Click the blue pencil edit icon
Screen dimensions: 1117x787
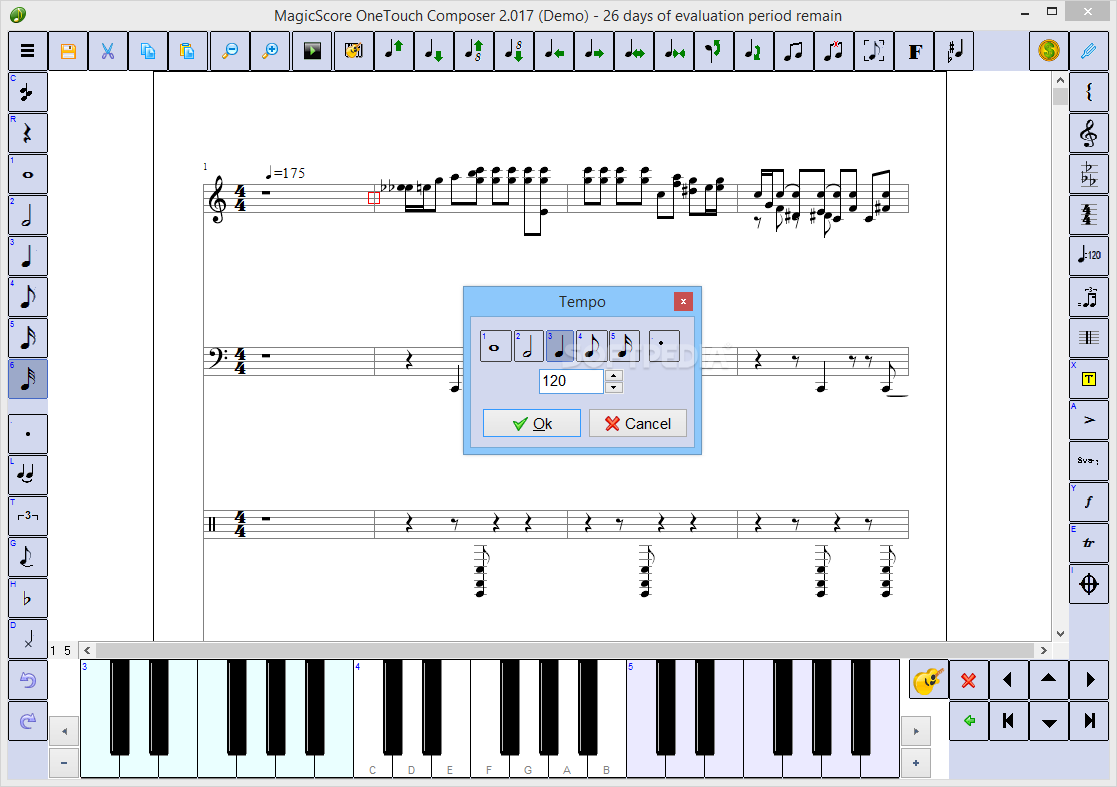tap(1089, 51)
